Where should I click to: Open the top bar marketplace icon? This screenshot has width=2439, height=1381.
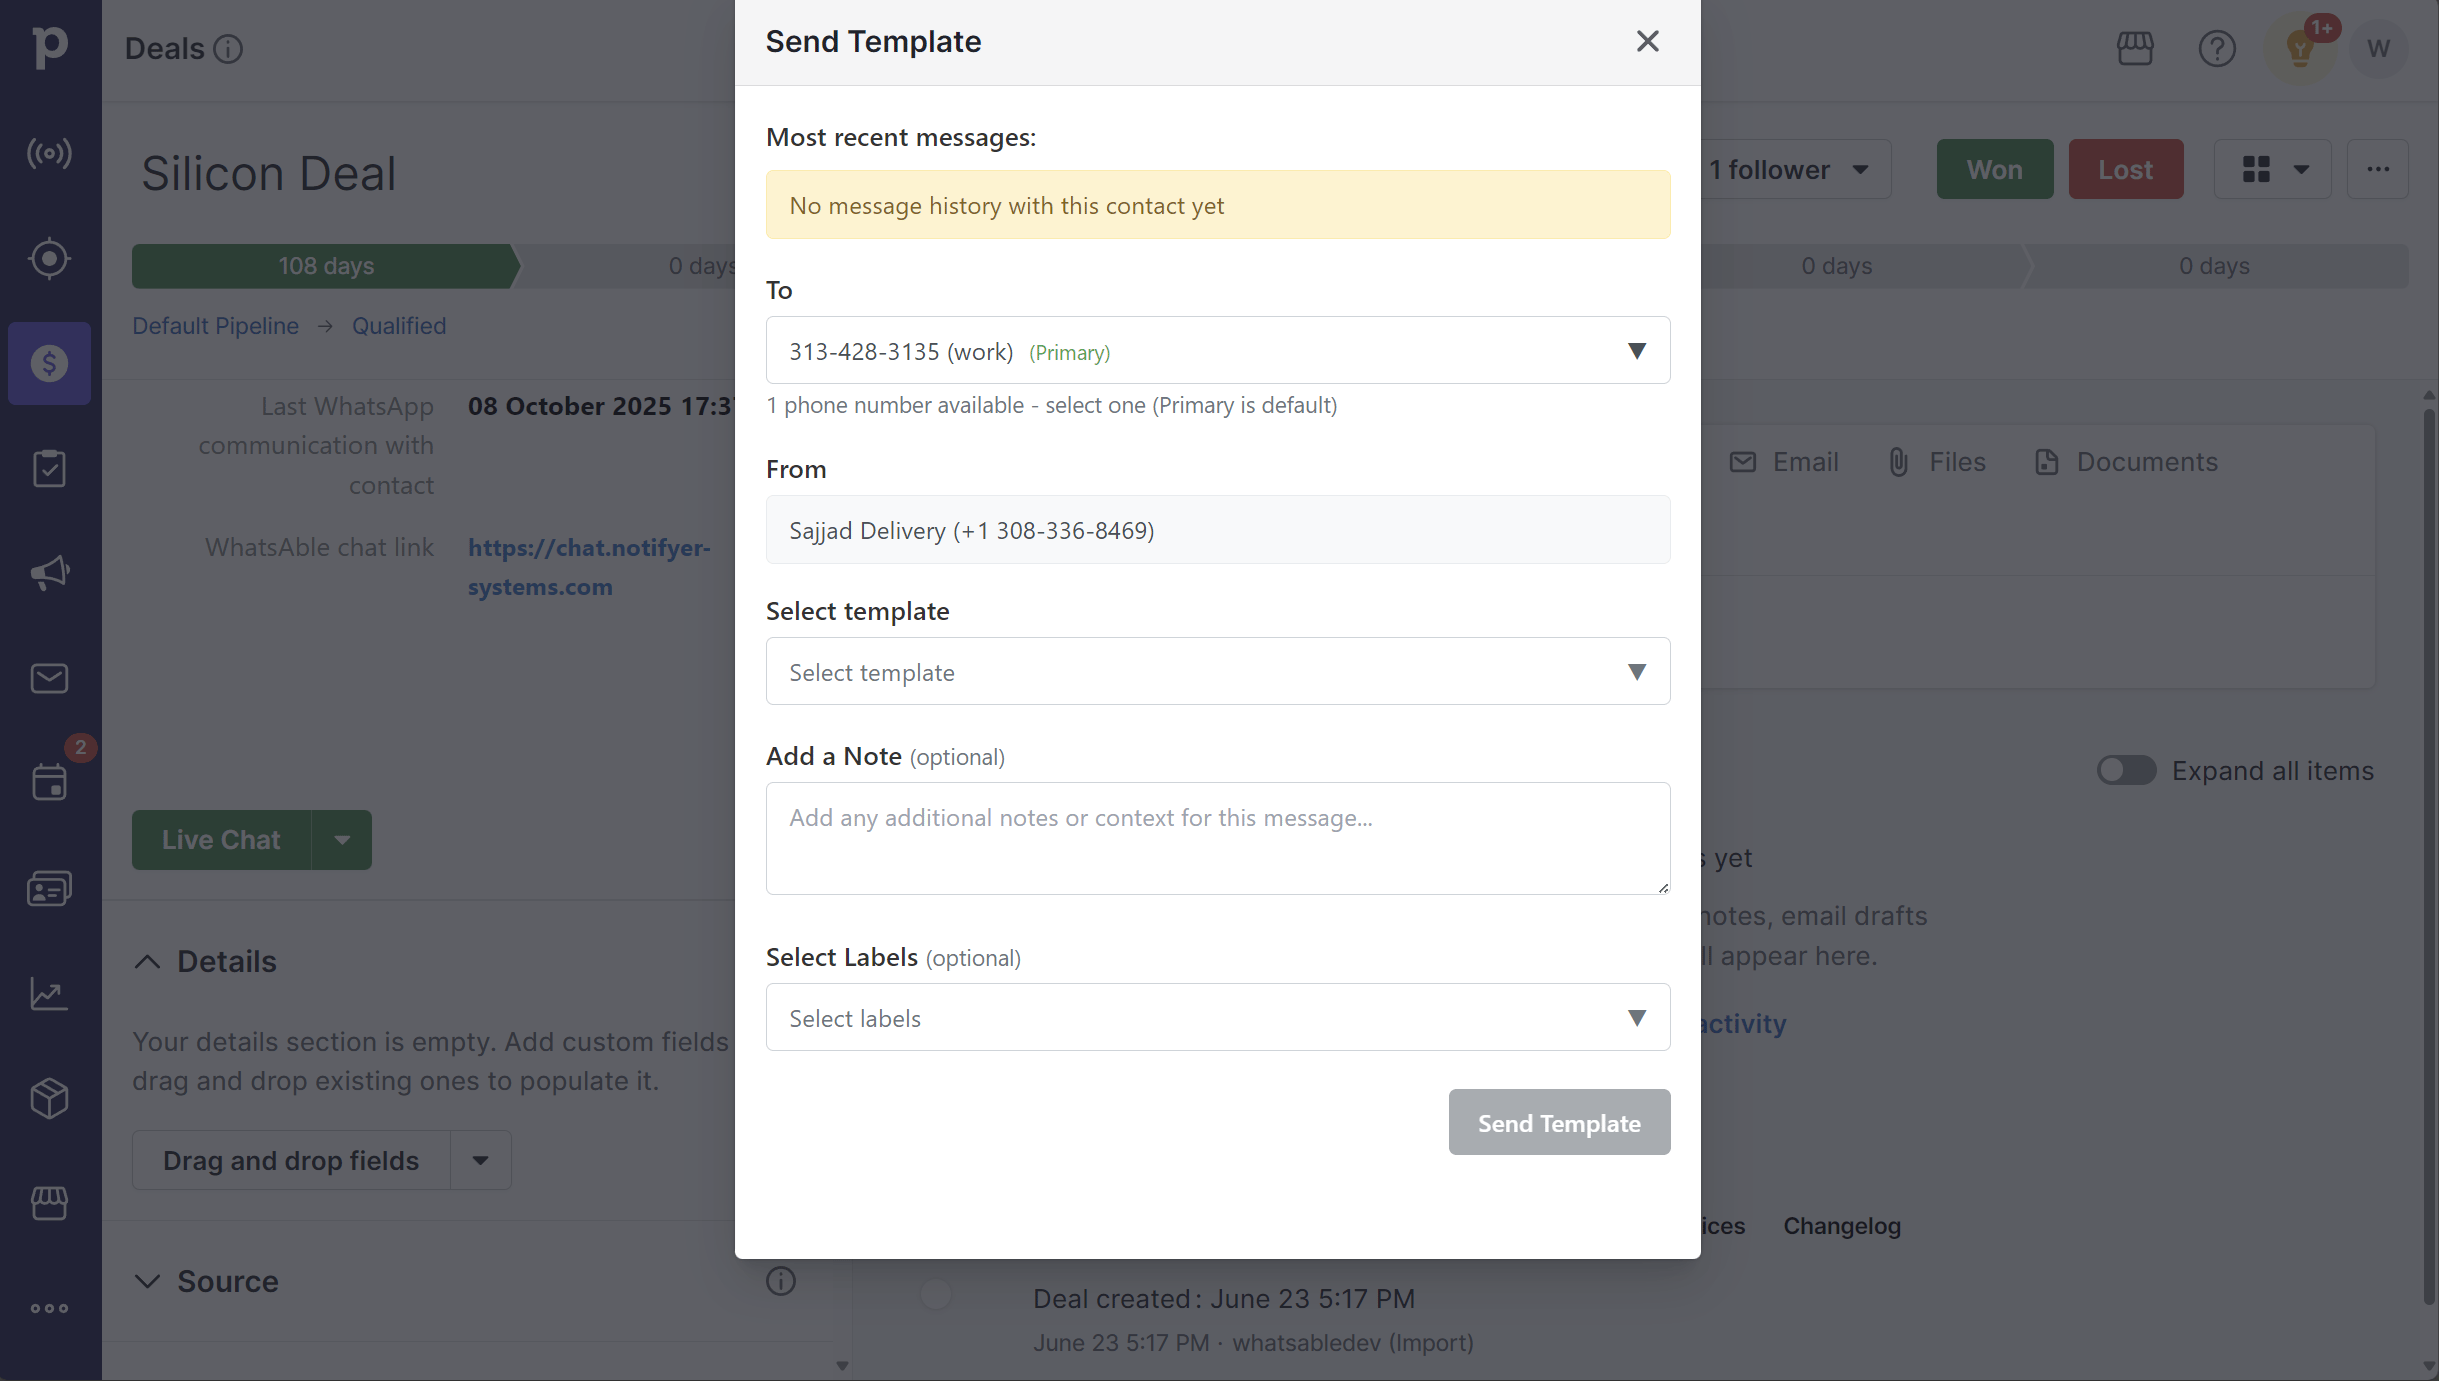coord(2135,48)
